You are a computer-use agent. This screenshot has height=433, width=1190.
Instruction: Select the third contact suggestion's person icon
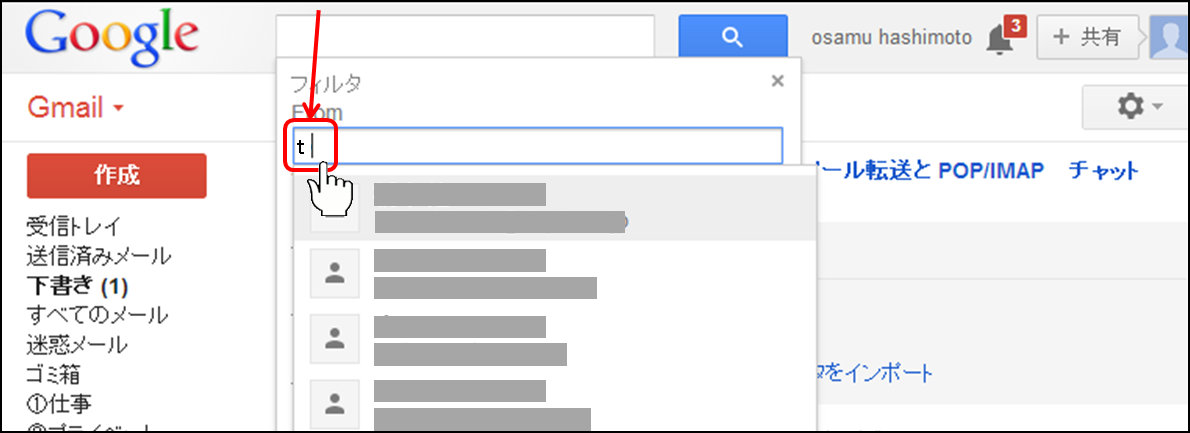tap(335, 339)
